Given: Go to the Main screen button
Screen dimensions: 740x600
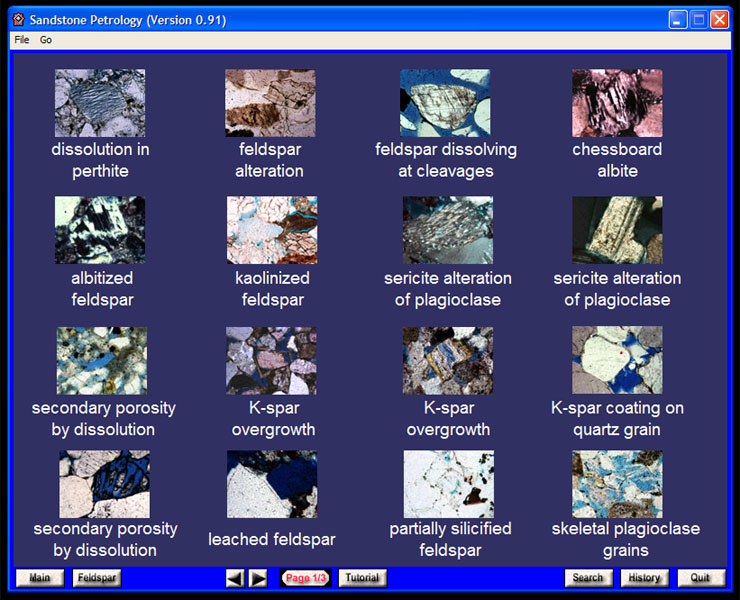Looking at the screenshot, I should coord(40,578).
